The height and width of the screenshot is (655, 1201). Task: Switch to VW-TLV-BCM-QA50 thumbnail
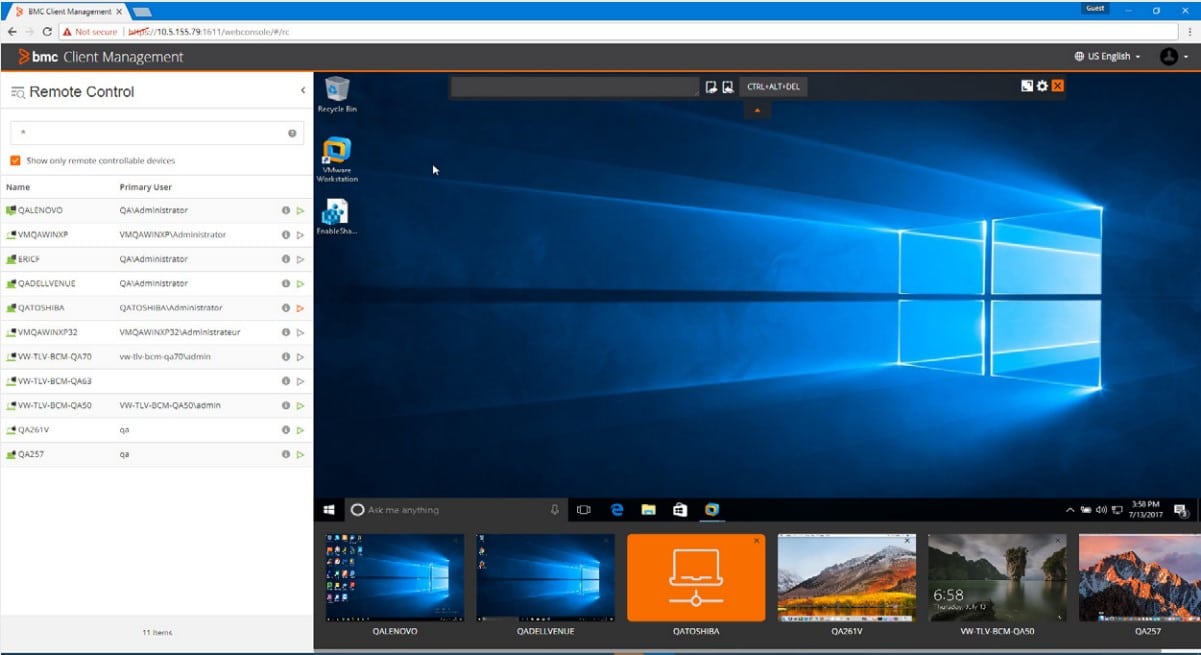(x=997, y=578)
